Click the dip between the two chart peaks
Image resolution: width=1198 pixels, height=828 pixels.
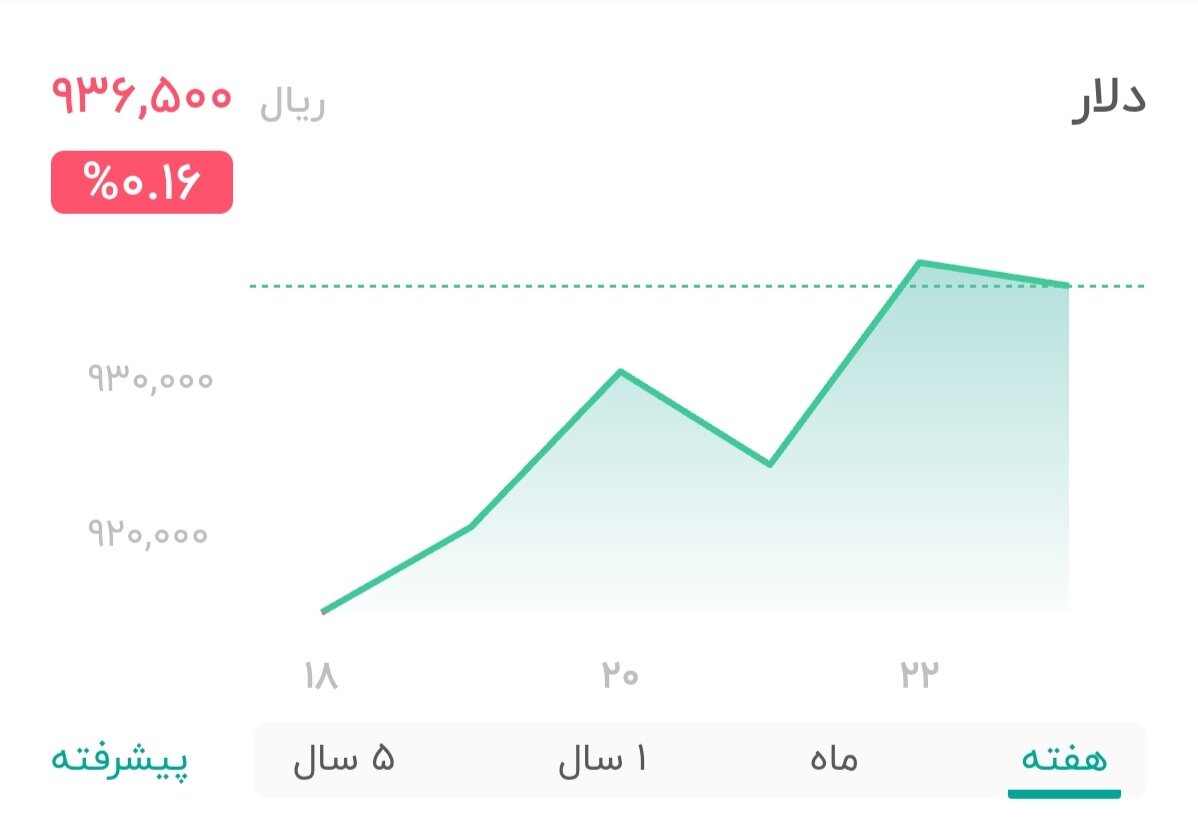768,463
